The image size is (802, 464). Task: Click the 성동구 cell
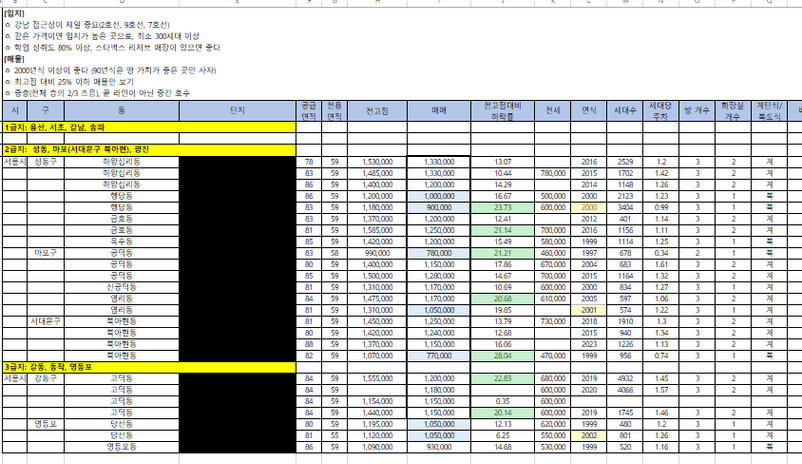coord(46,162)
